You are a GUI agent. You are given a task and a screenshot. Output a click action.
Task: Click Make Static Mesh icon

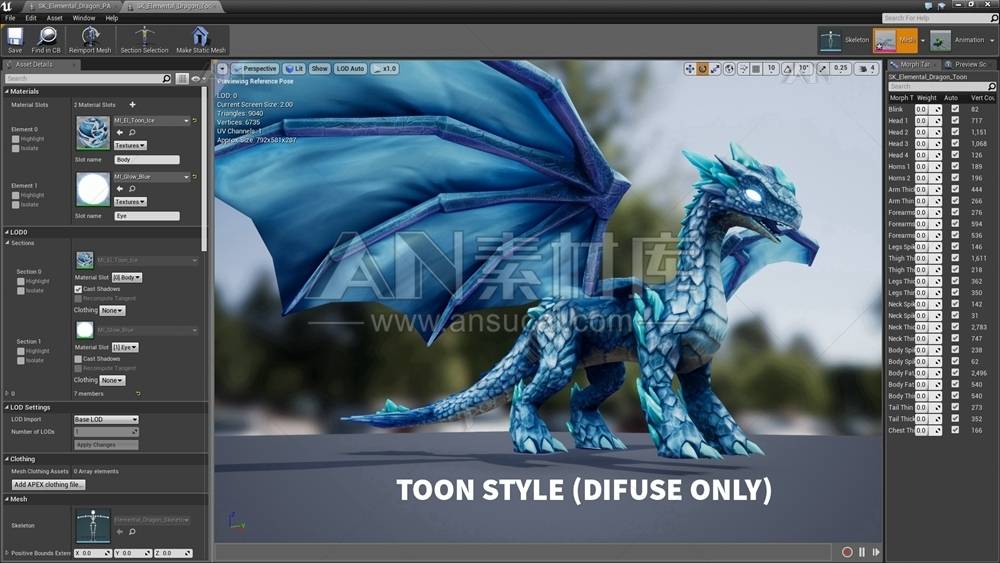click(x=200, y=36)
